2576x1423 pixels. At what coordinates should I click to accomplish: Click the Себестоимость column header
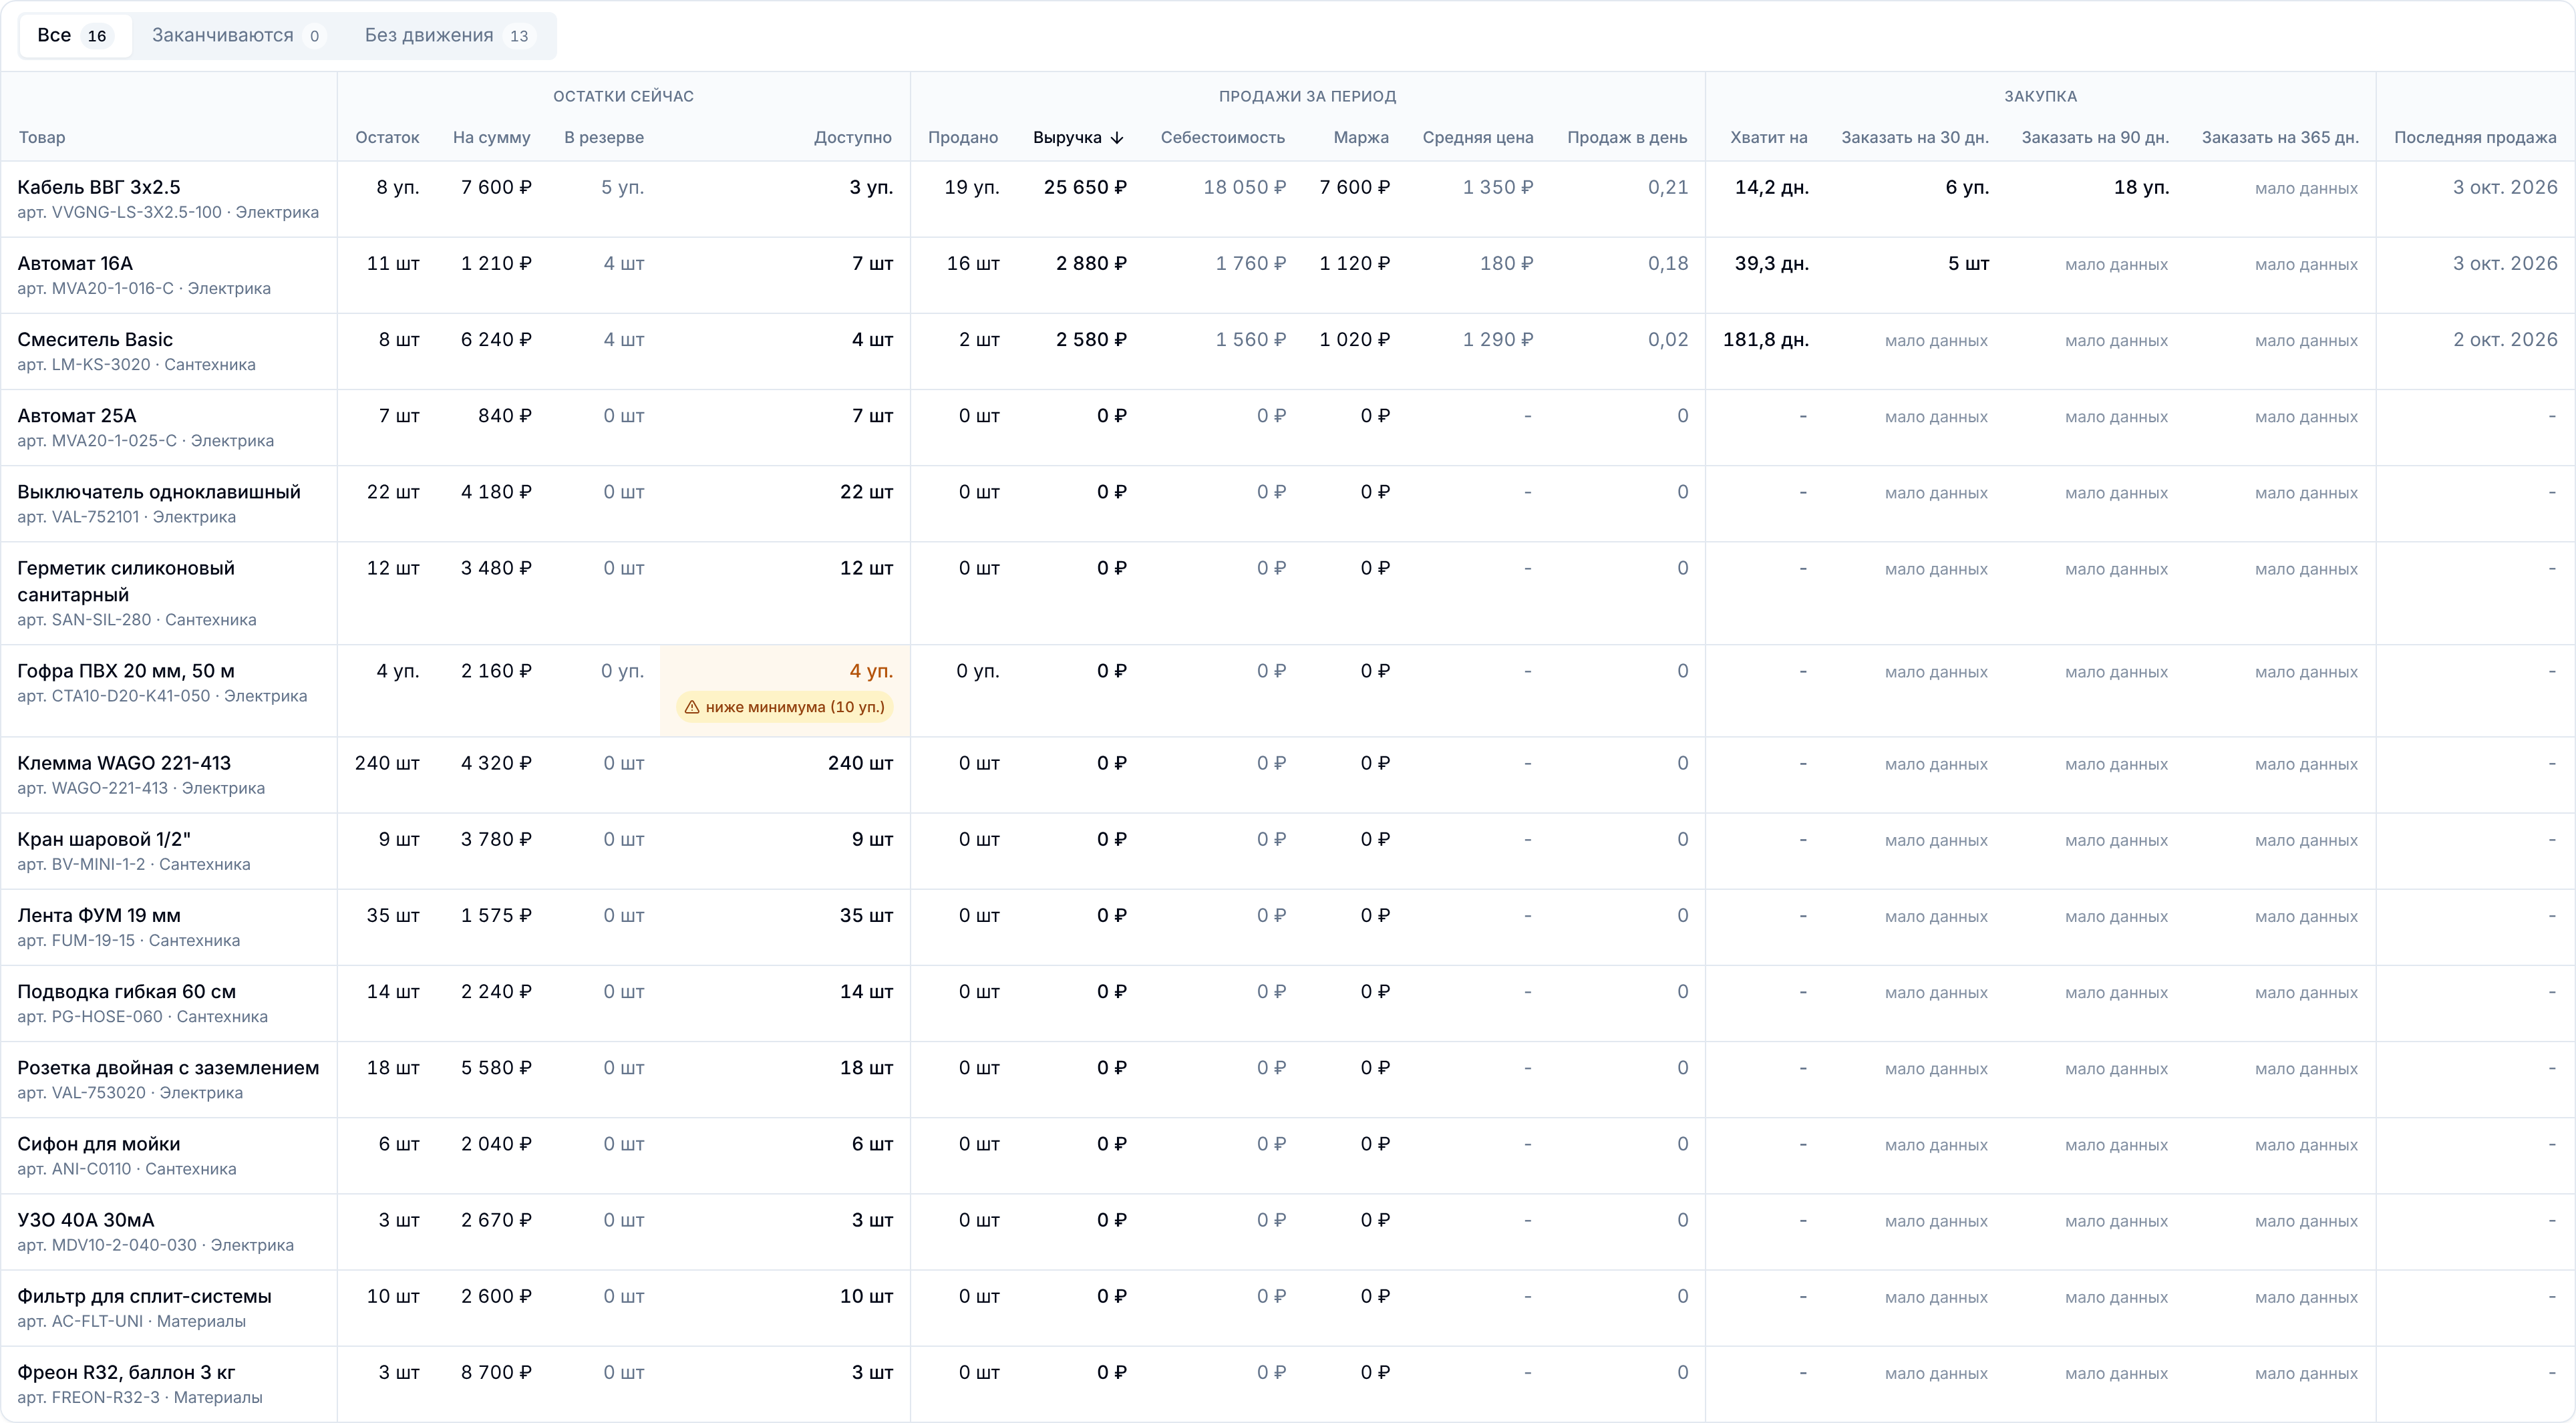(1222, 138)
